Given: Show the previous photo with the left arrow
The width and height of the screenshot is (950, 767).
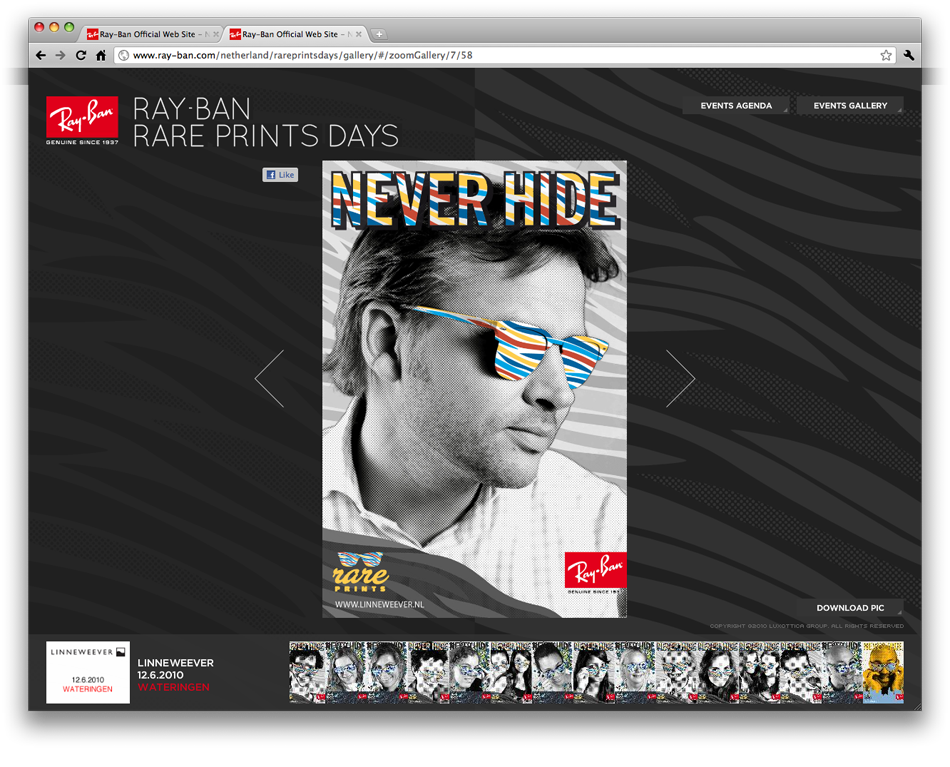Looking at the screenshot, I should [270, 379].
